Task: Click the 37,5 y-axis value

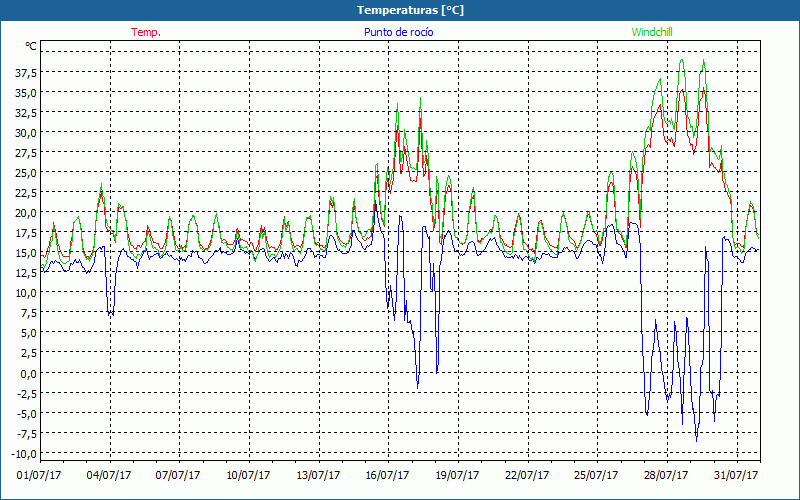Action: [26, 73]
